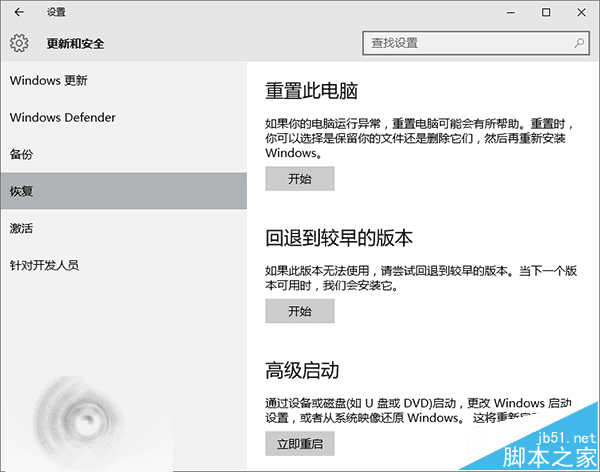This screenshot has width=600, height=472.
Task: Click the 设置 window title text
Action: click(56, 12)
